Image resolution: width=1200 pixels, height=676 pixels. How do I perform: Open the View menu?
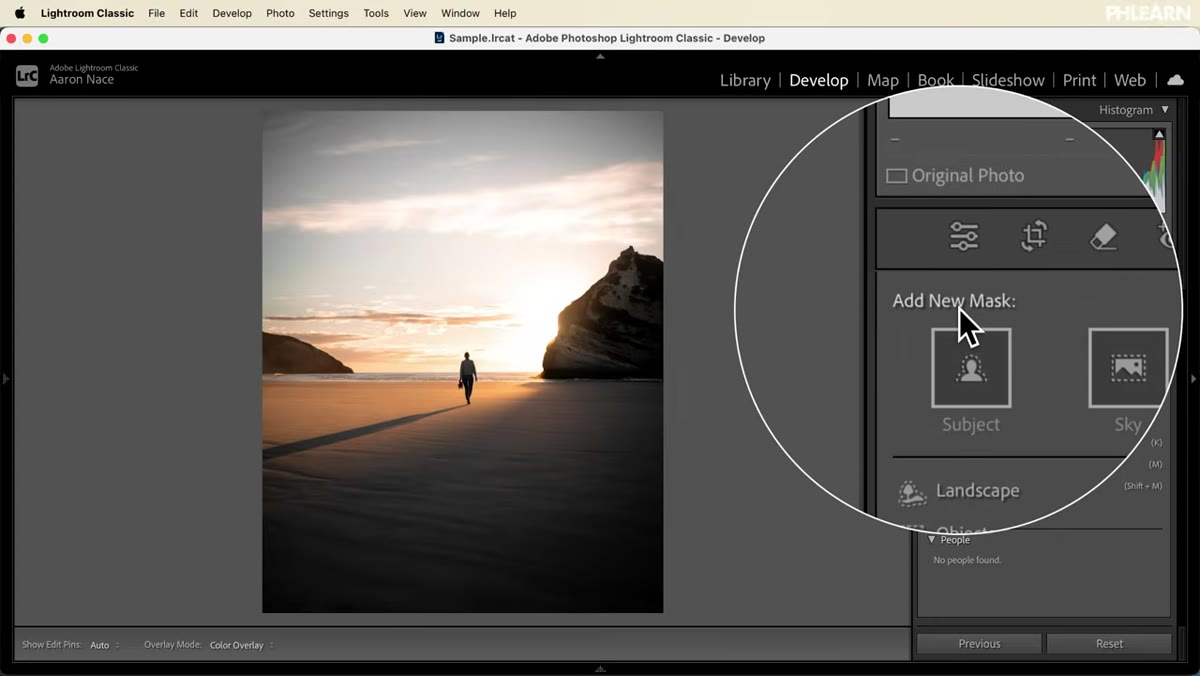415,13
